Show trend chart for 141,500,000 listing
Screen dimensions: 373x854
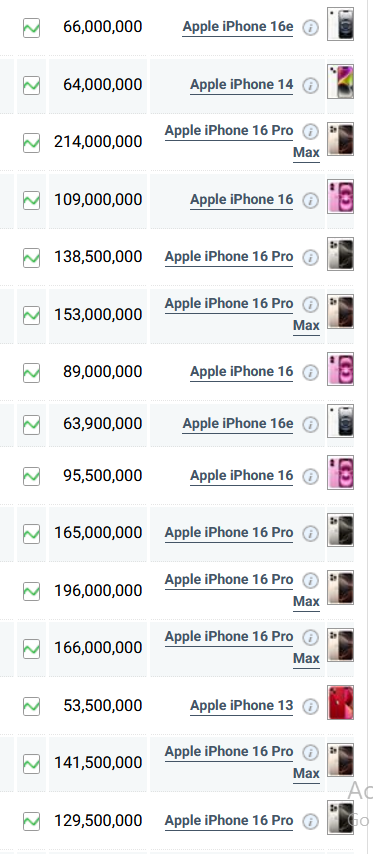pyautogui.click(x=32, y=764)
